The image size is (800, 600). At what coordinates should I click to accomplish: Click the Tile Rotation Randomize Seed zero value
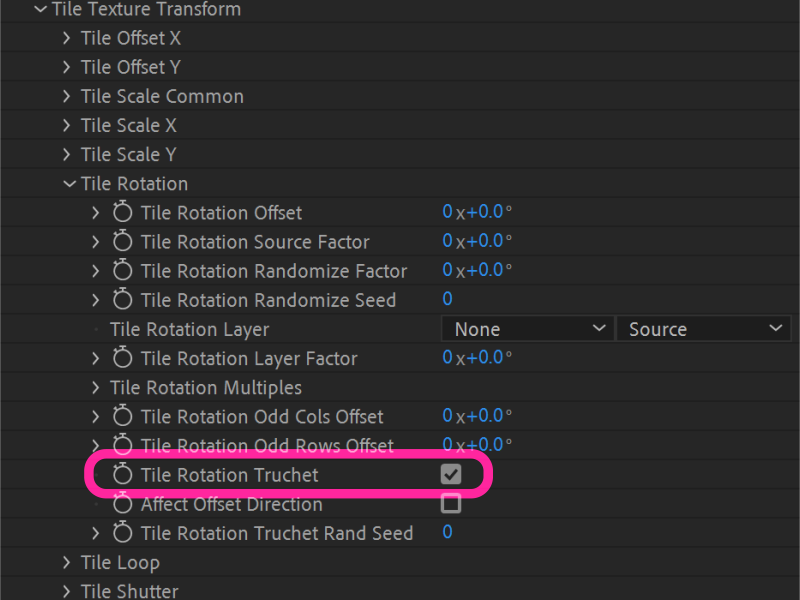447,299
